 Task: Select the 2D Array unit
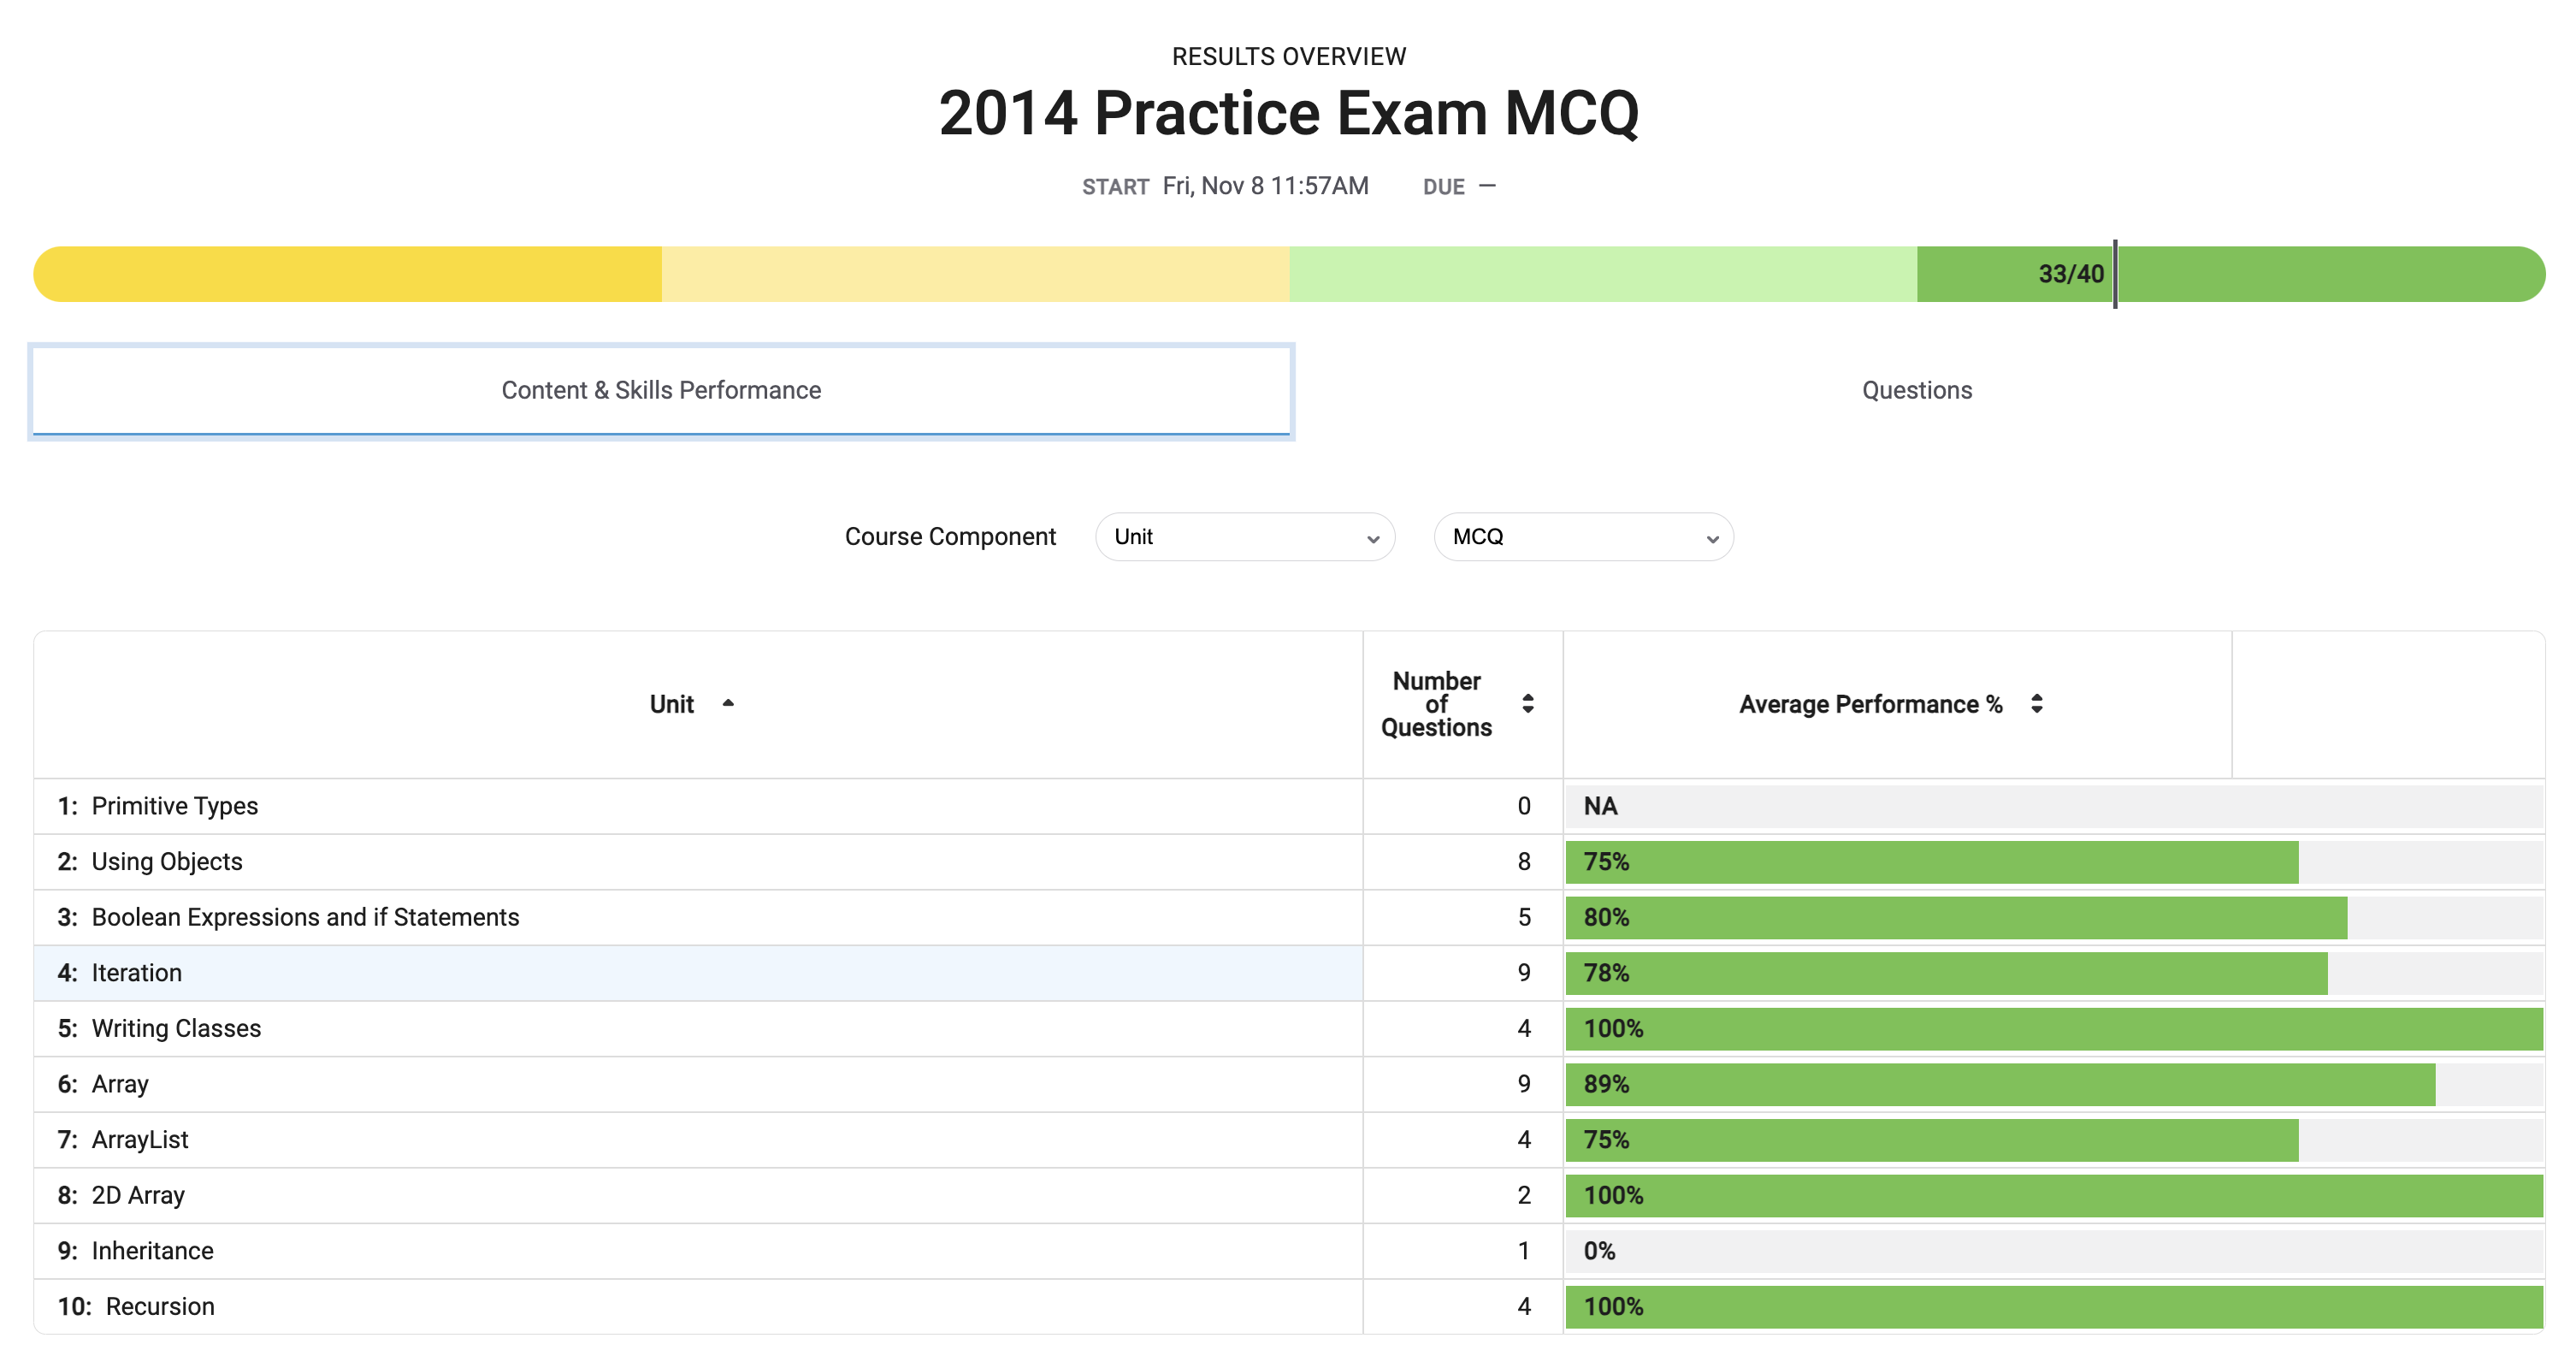(138, 1195)
